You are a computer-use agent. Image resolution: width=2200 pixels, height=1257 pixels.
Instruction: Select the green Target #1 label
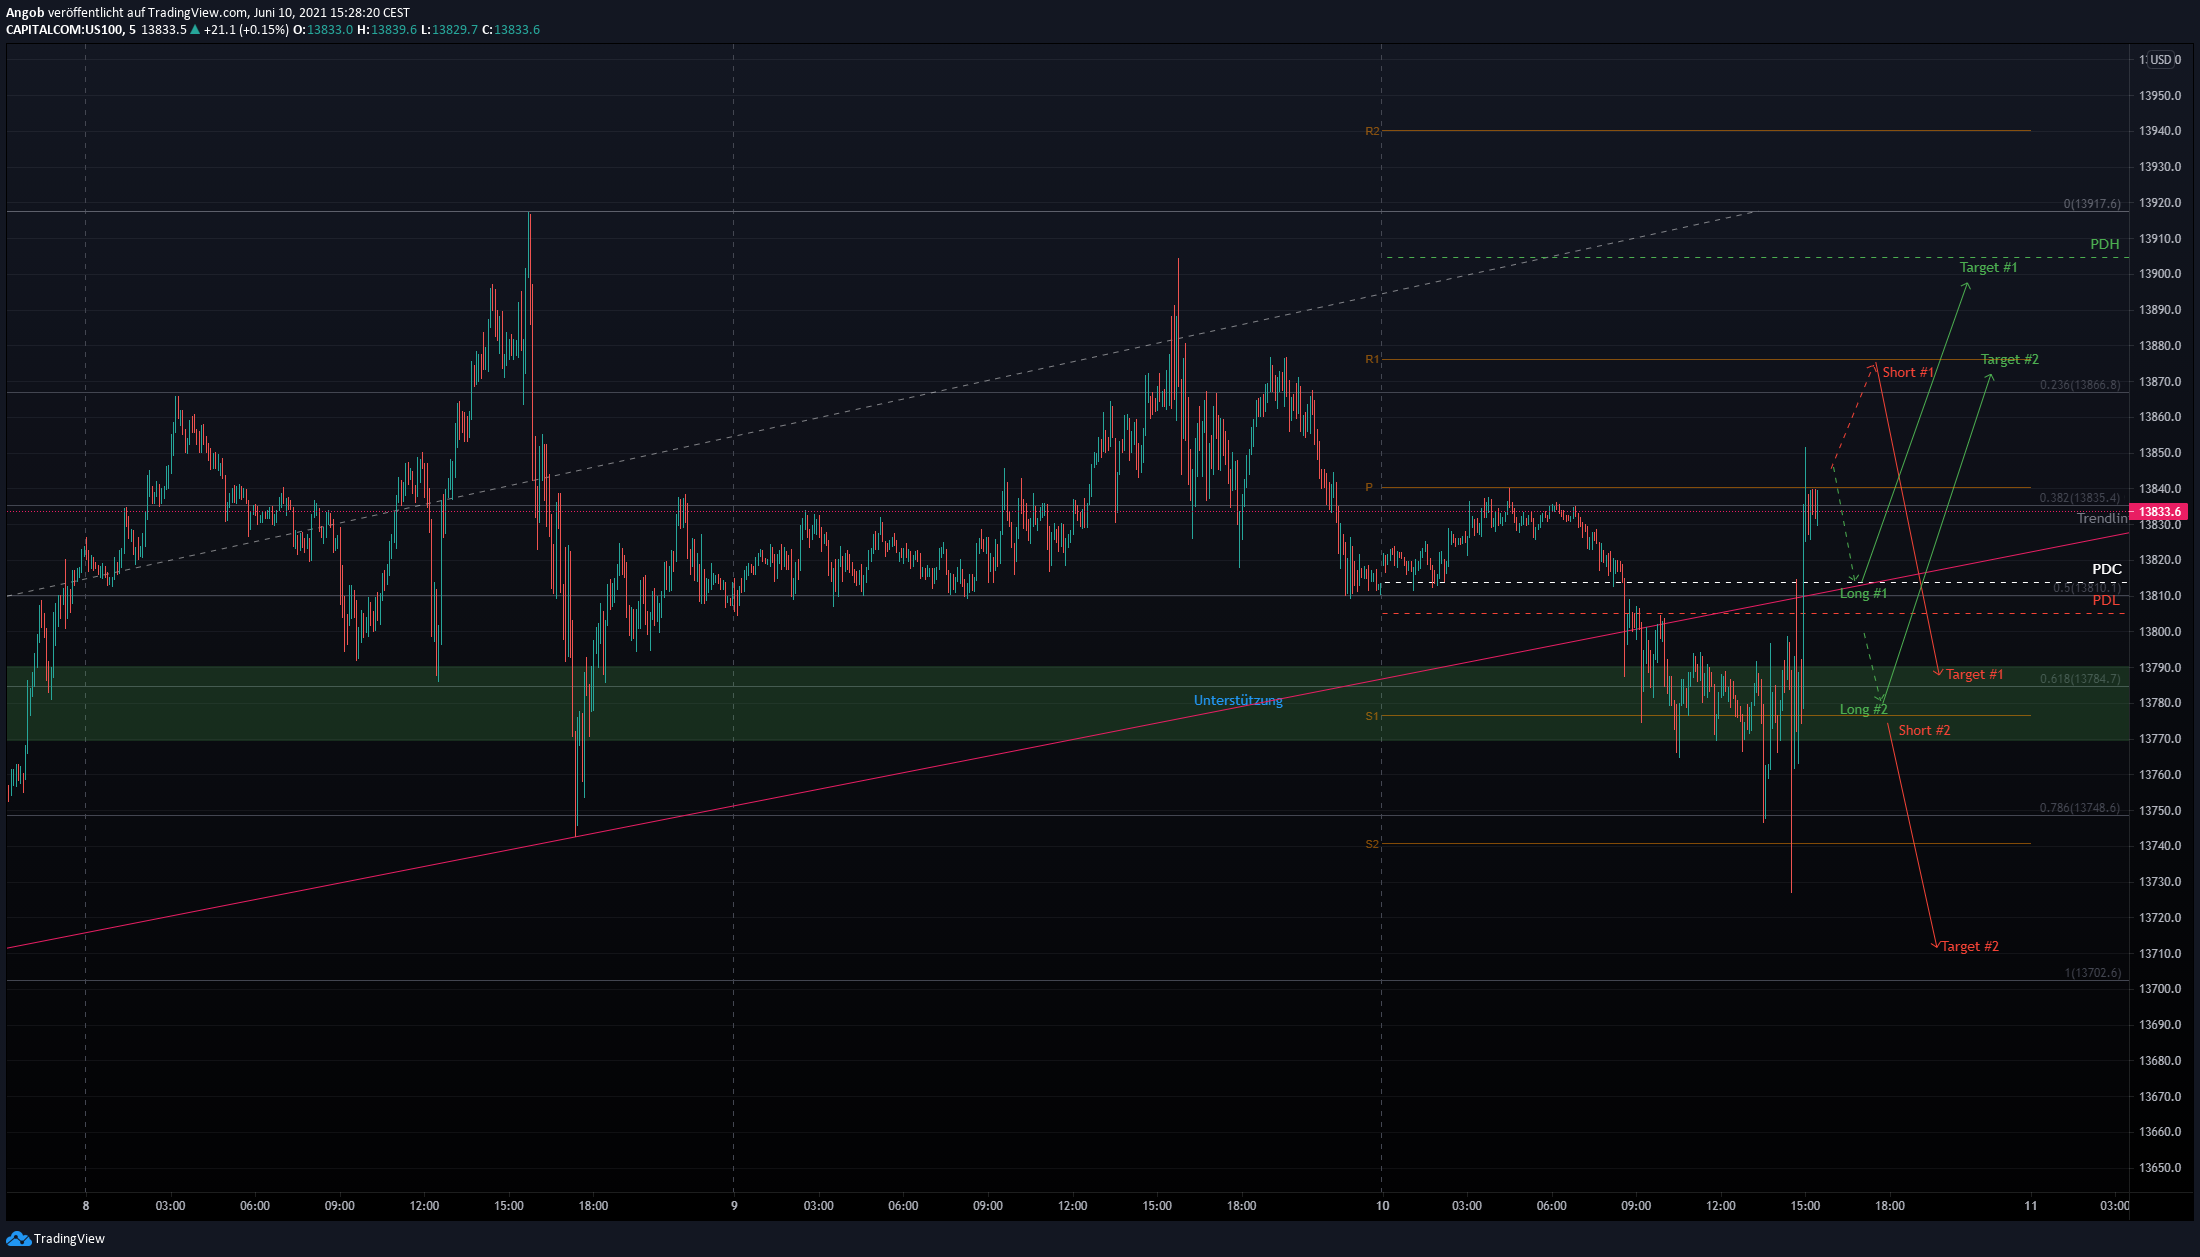[1988, 268]
